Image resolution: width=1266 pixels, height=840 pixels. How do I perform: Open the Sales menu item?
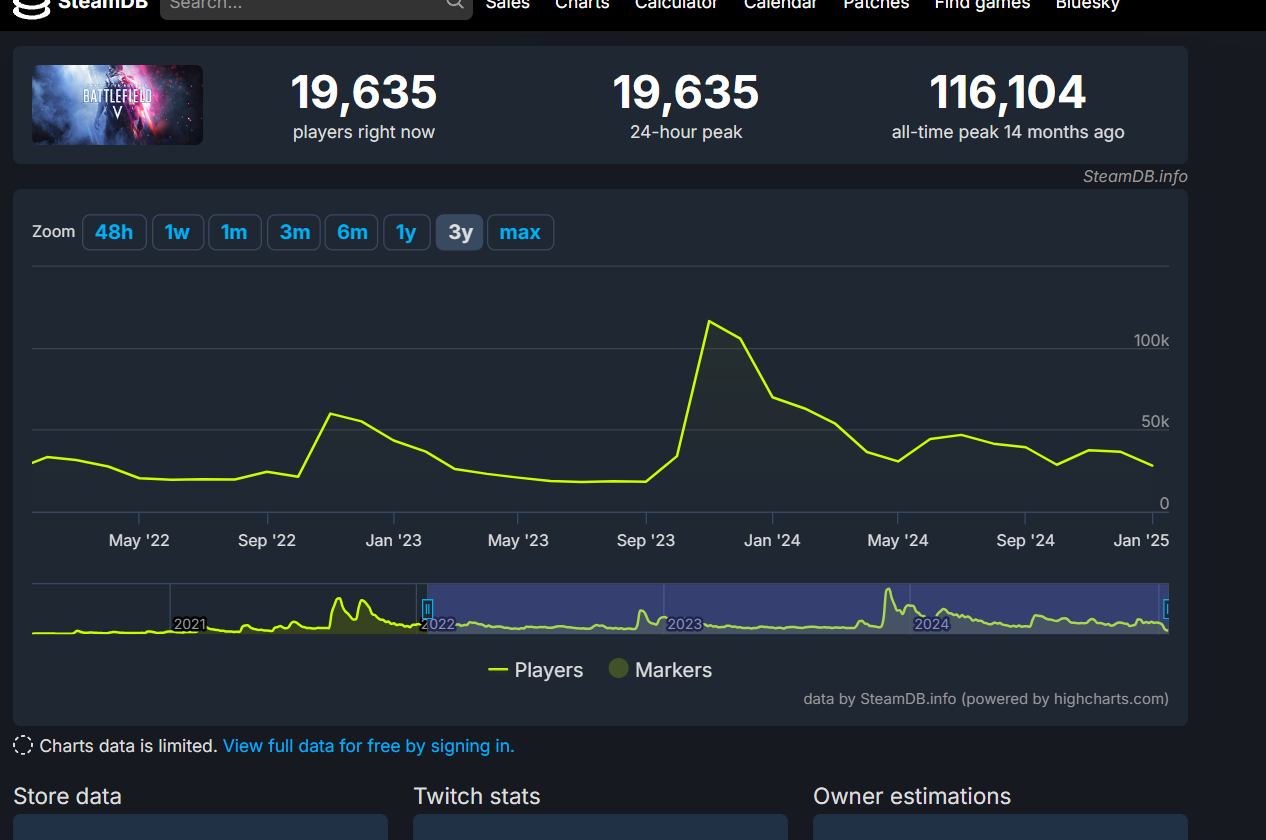tap(508, 5)
